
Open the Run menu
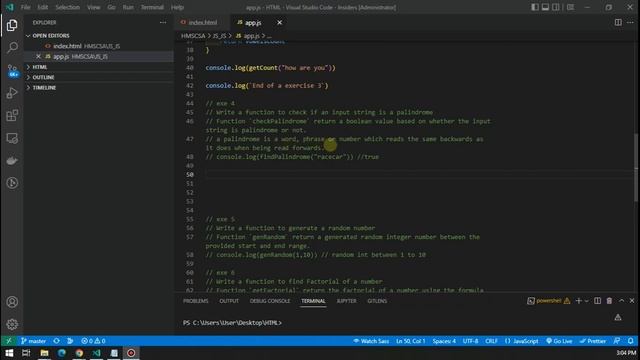(x=128, y=7)
